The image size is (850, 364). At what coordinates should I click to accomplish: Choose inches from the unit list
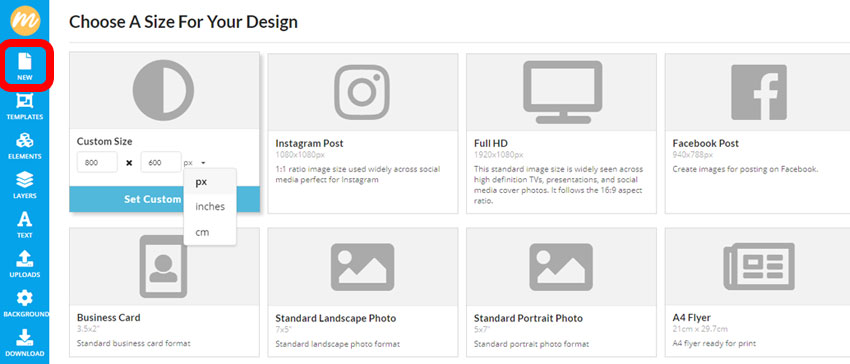coord(210,207)
